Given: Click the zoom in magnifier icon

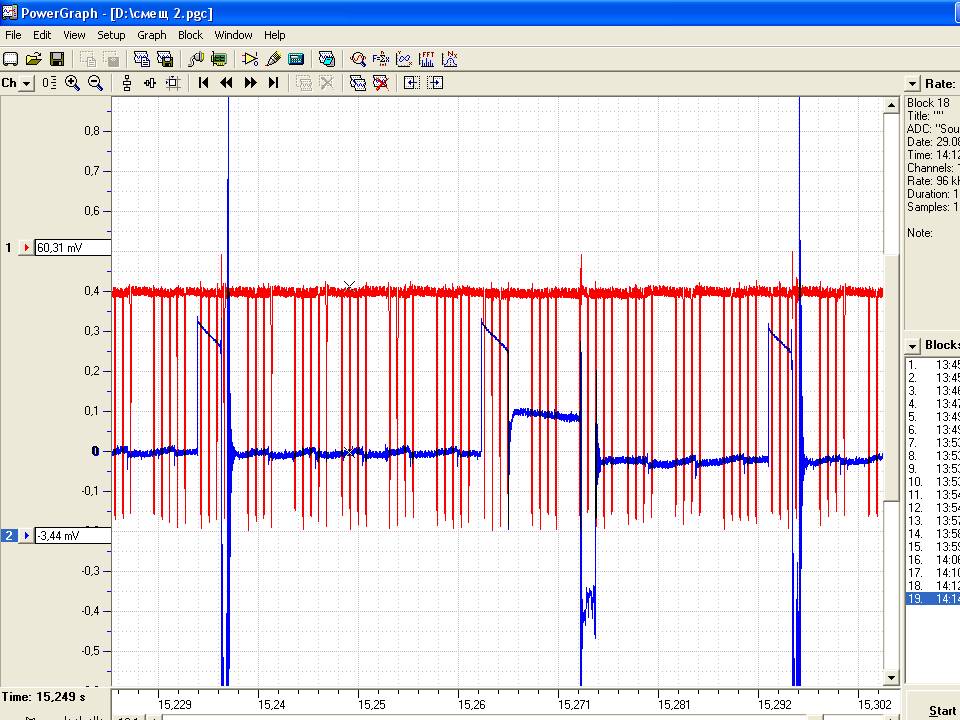Looking at the screenshot, I should [x=72, y=83].
